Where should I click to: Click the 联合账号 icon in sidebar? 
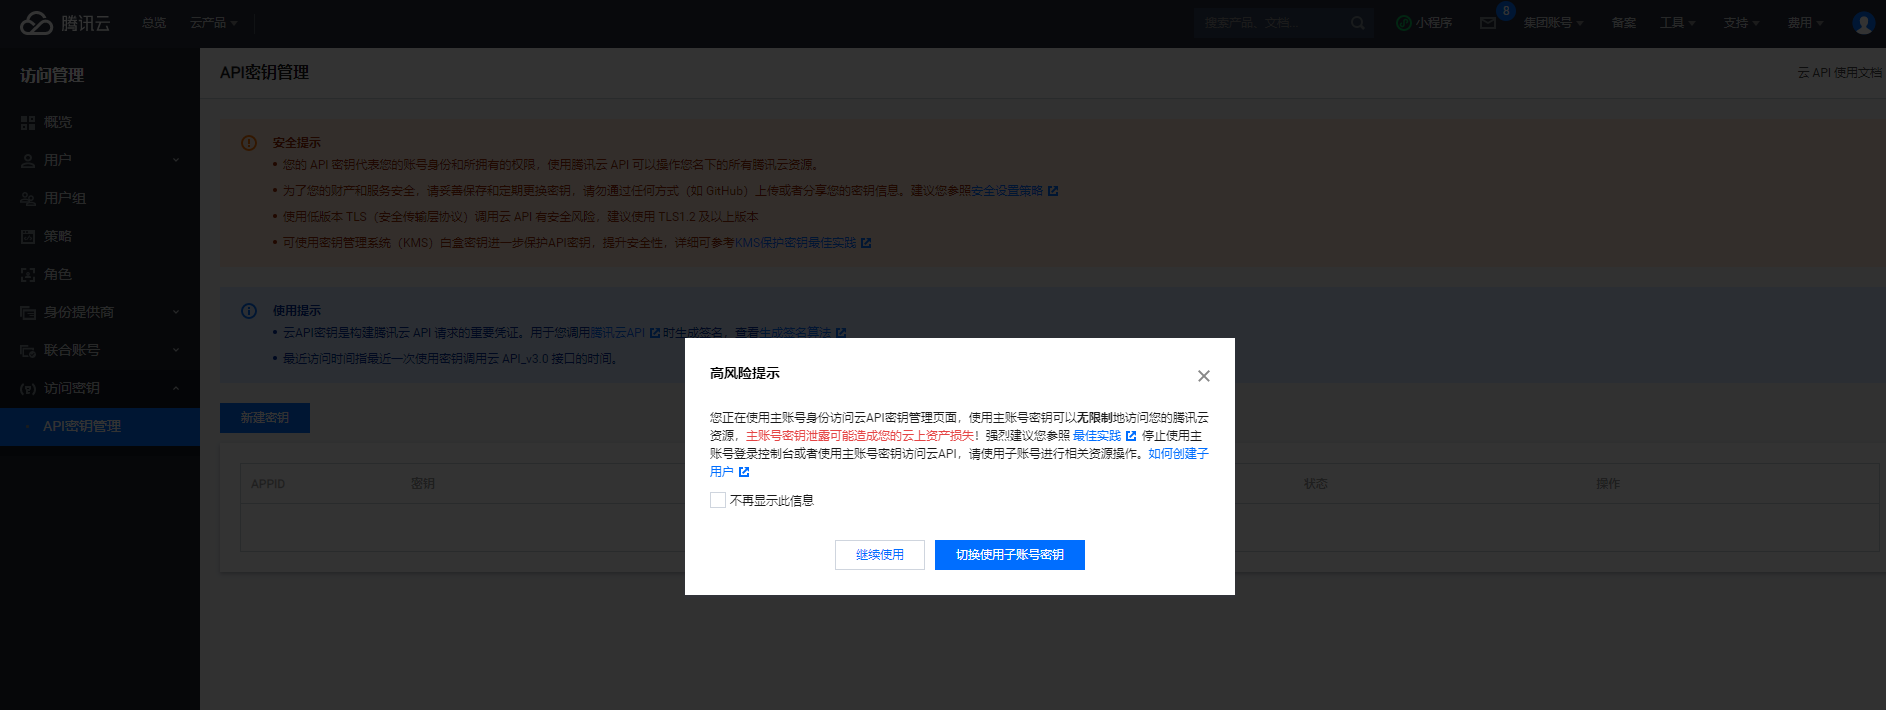pos(28,351)
